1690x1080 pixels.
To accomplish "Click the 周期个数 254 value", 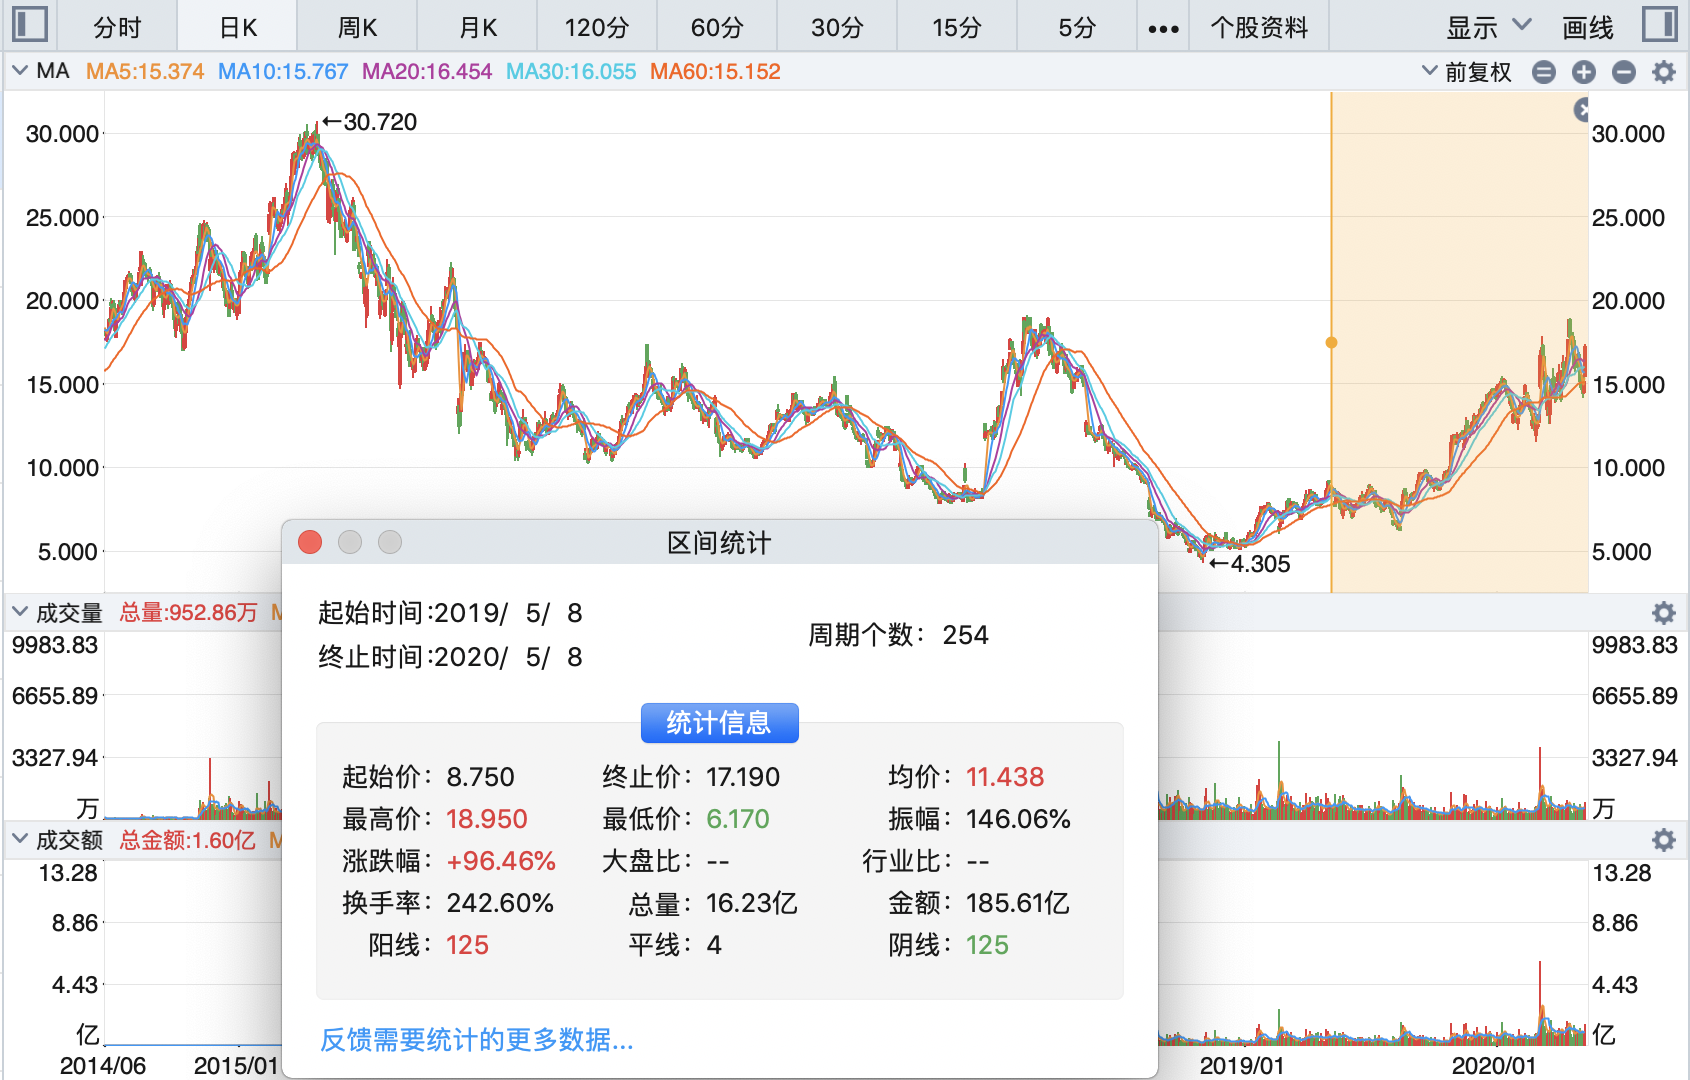I will click(965, 635).
